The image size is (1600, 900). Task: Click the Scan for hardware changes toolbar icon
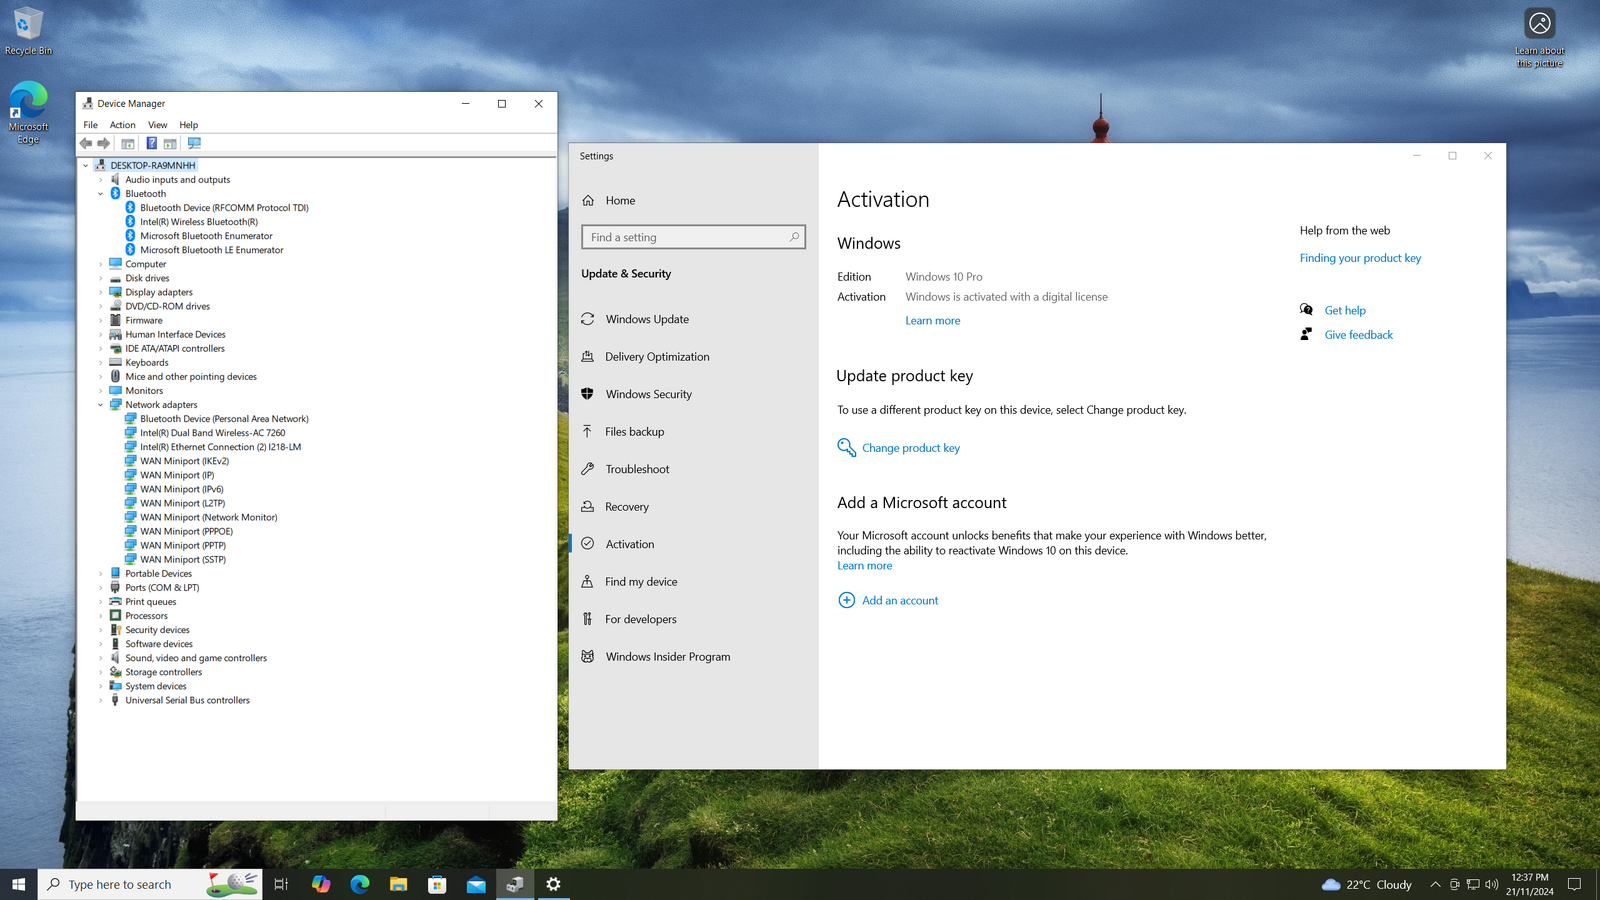coord(194,143)
